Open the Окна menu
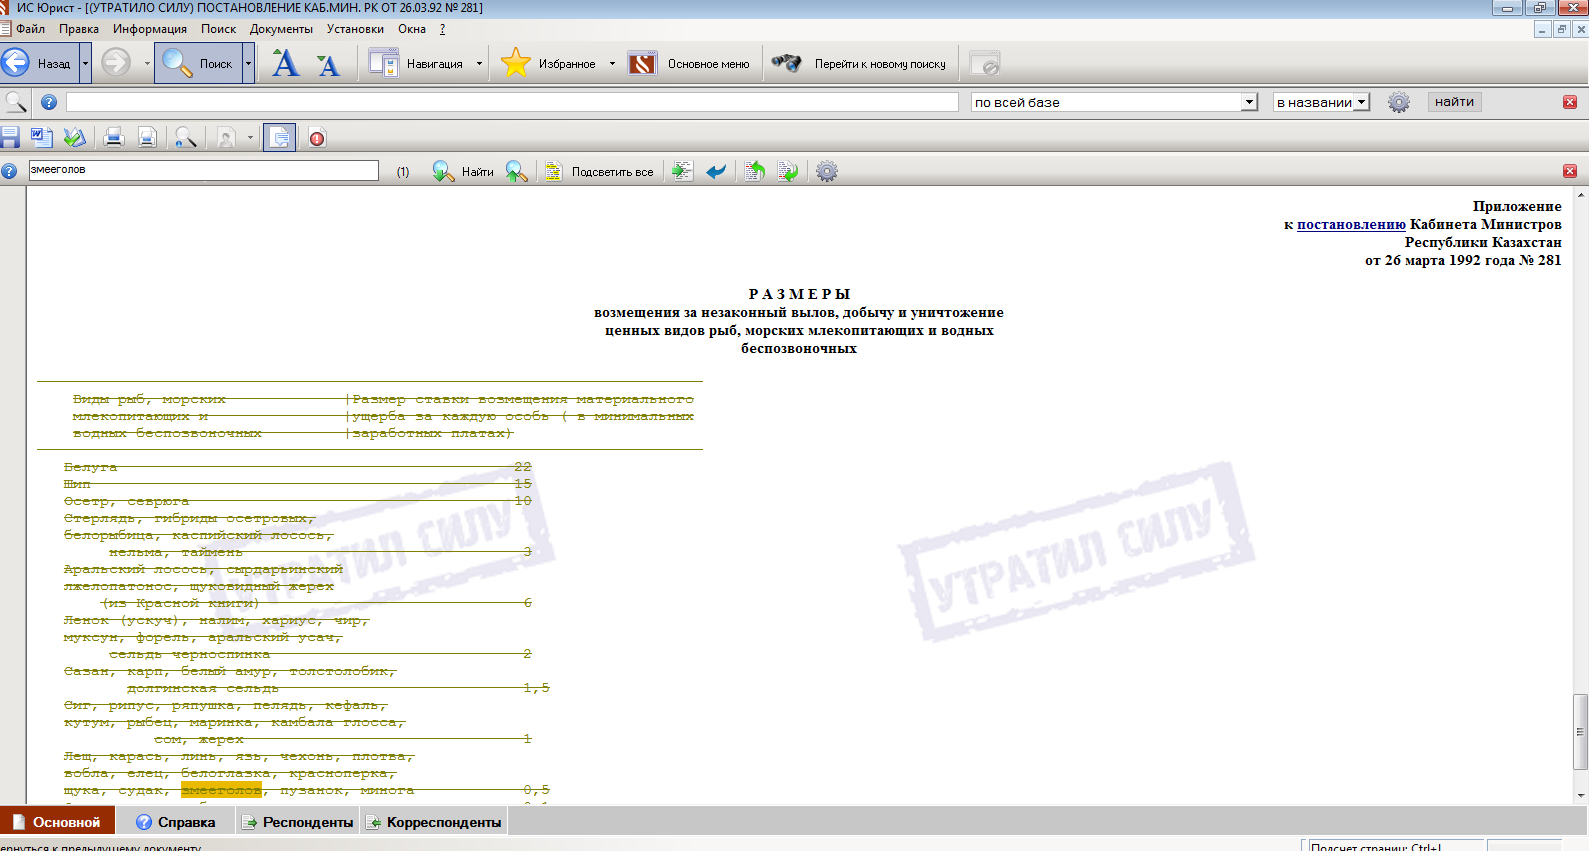This screenshot has width=1589, height=851. coord(412,29)
